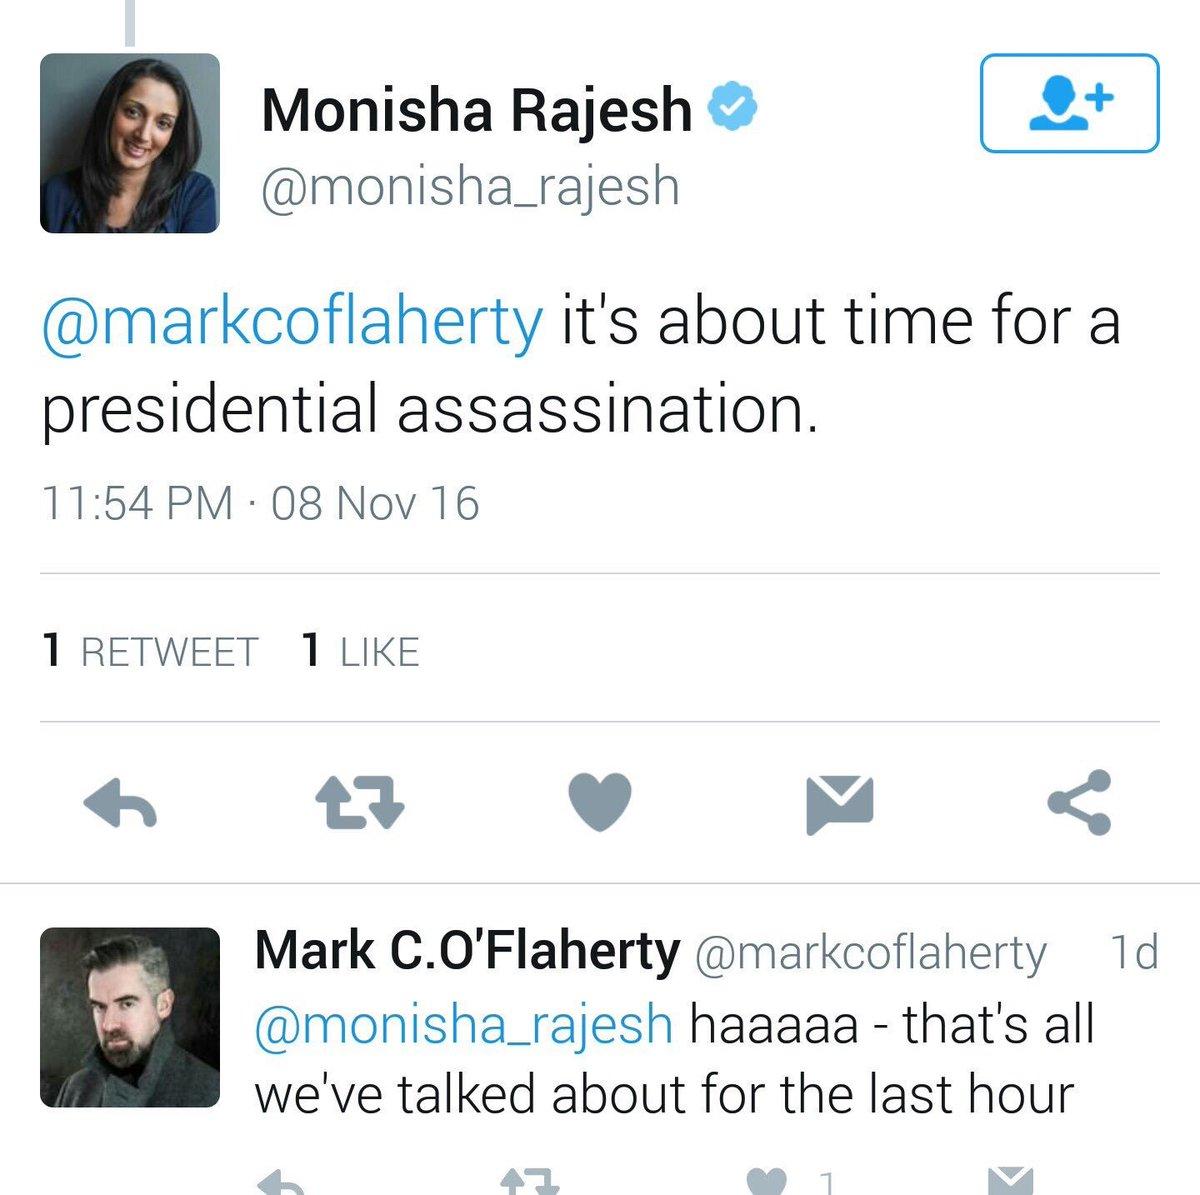The width and height of the screenshot is (1200, 1195).
Task: Share the main tweet using share icon
Action: tap(1079, 802)
